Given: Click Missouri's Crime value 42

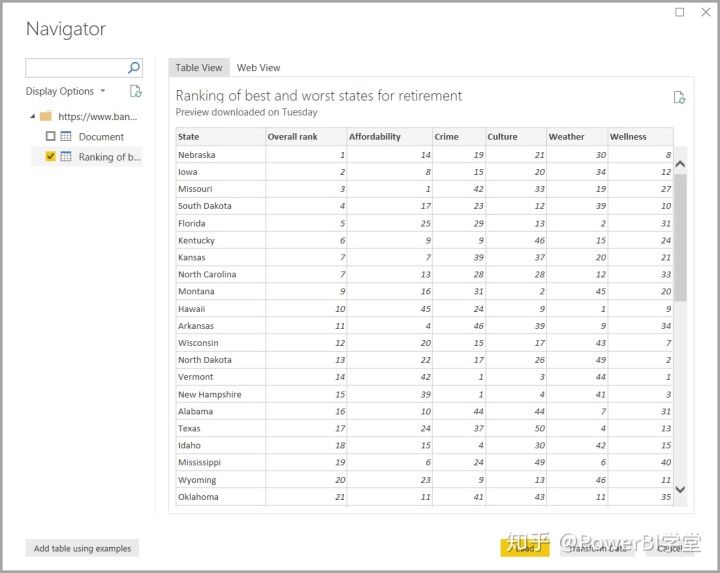Looking at the screenshot, I should tap(478, 189).
